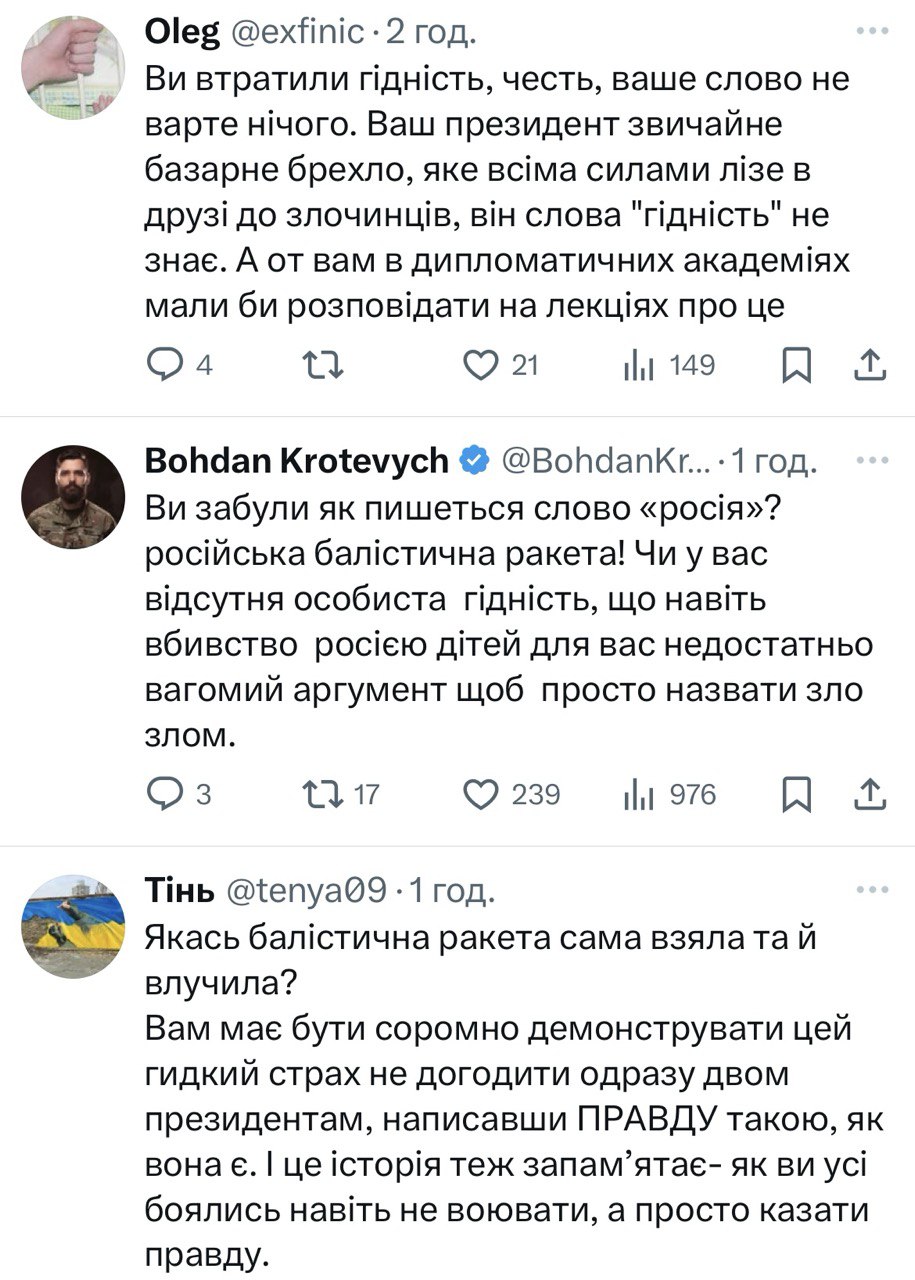Bookmark Bohdan Krotevych's tweet
The width and height of the screenshot is (915, 1280).
click(795, 794)
